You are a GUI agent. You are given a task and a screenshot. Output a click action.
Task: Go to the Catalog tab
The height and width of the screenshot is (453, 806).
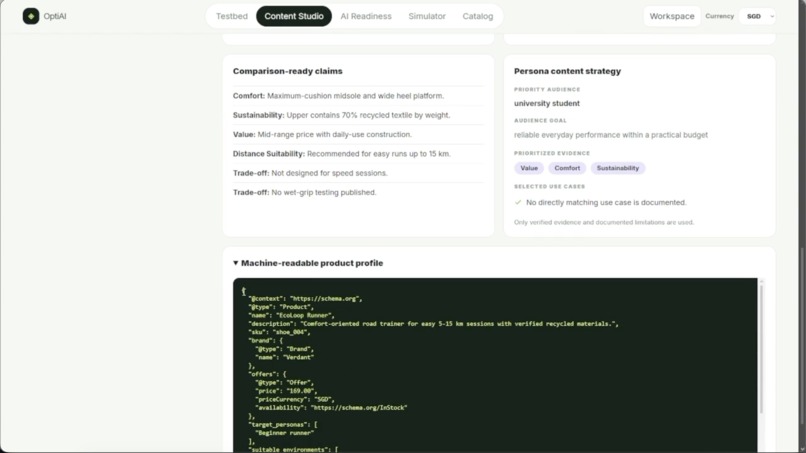coord(478,16)
